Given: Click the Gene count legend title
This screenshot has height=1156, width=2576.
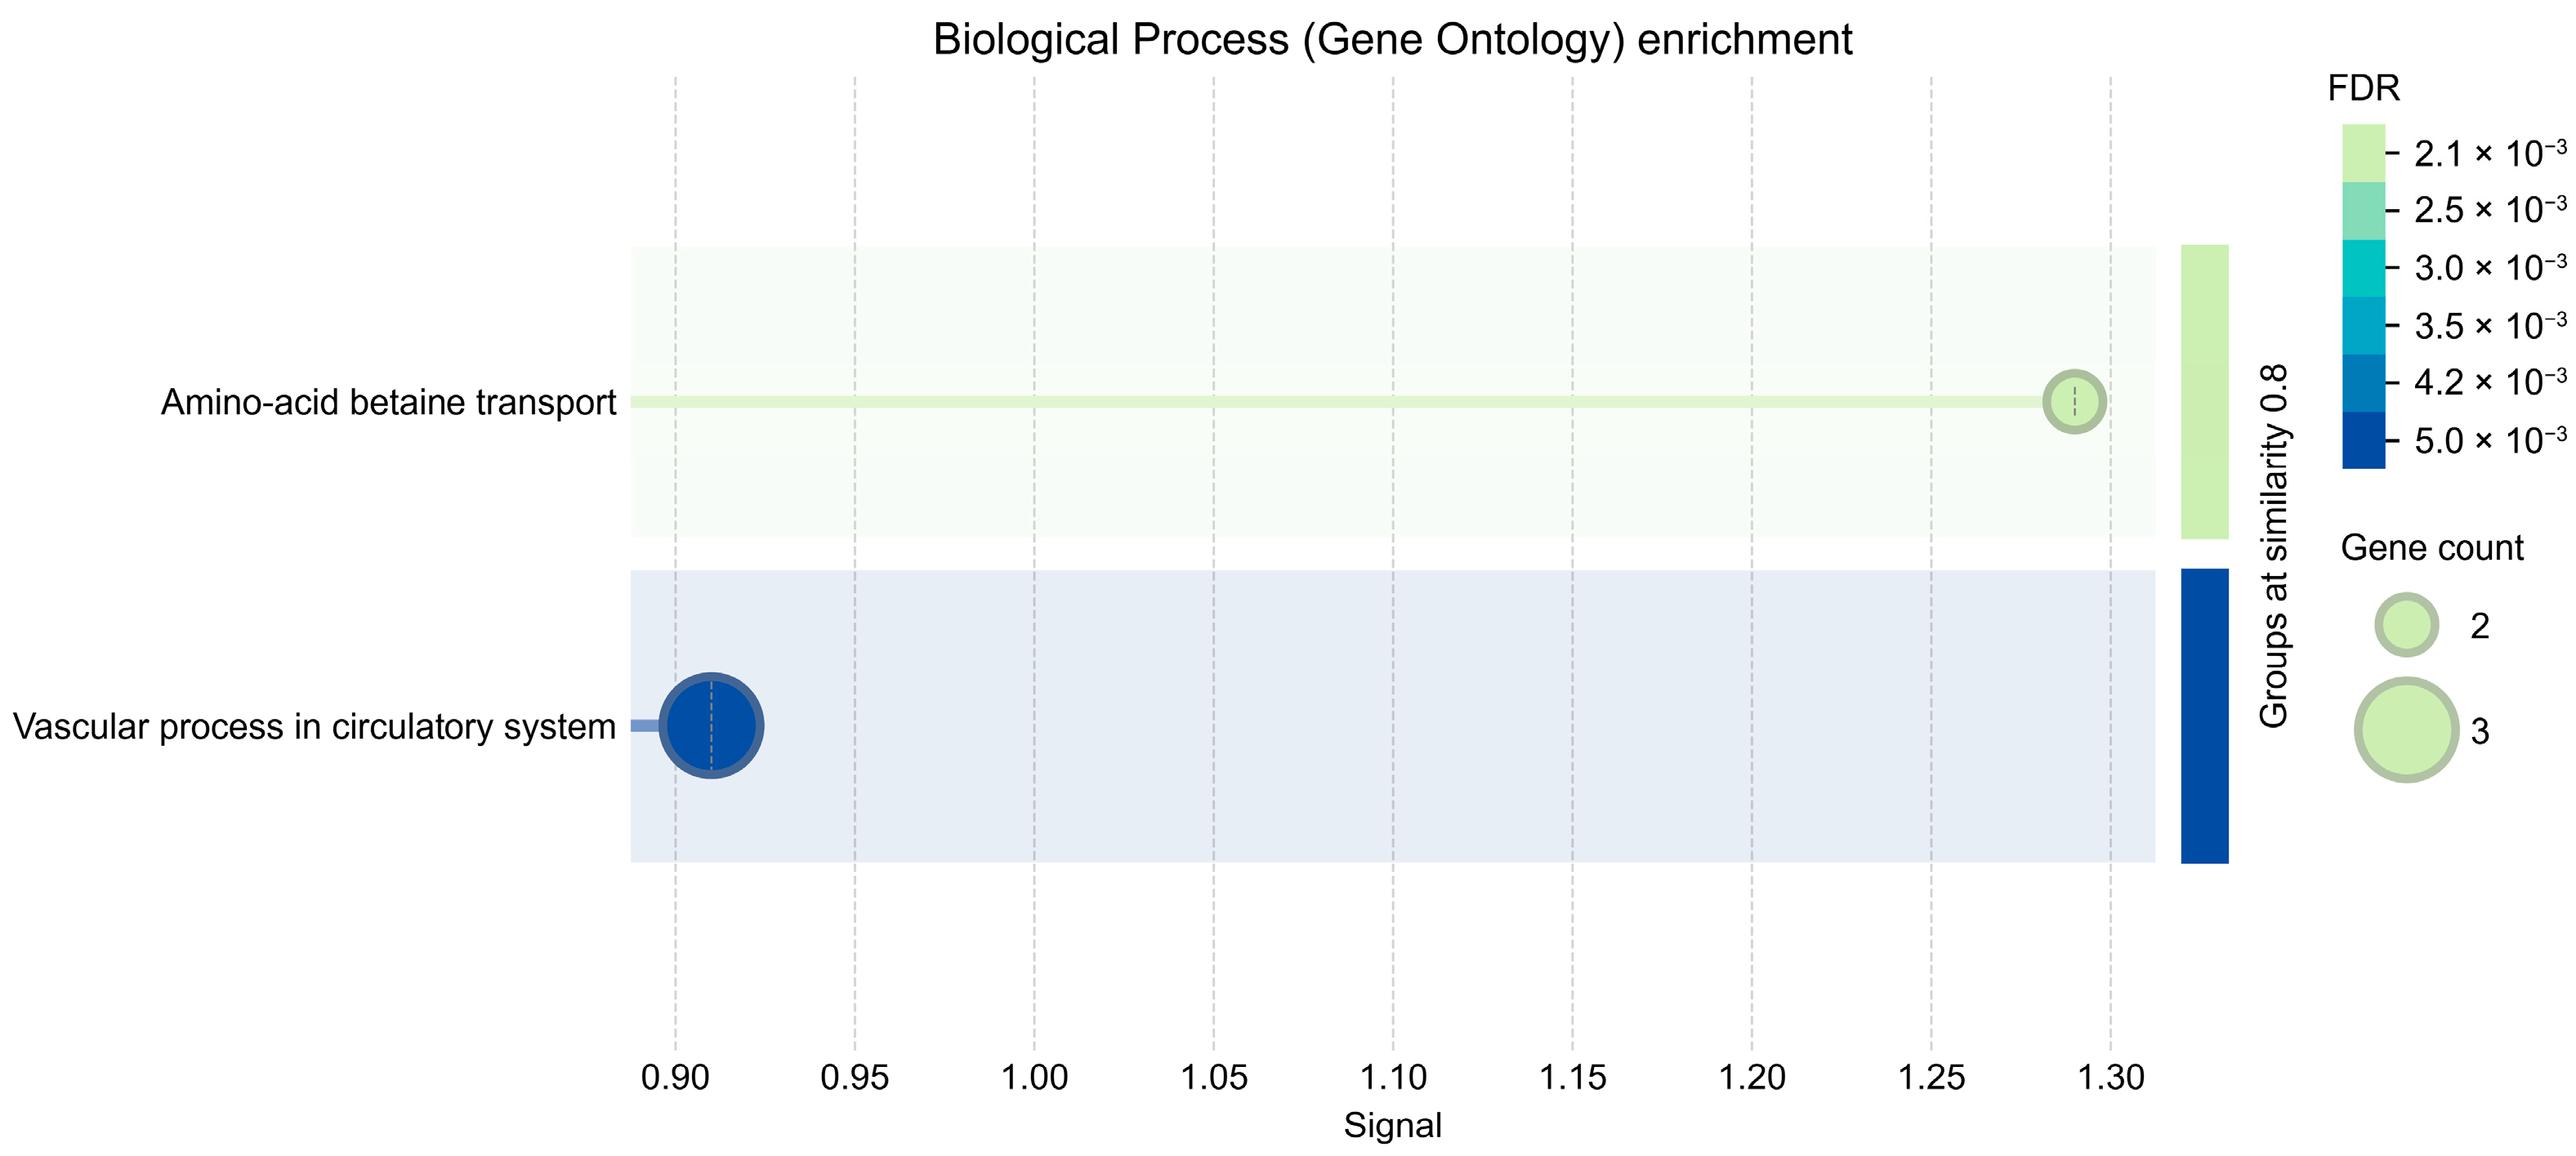Looking at the screenshot, I should click(2432, 548).
